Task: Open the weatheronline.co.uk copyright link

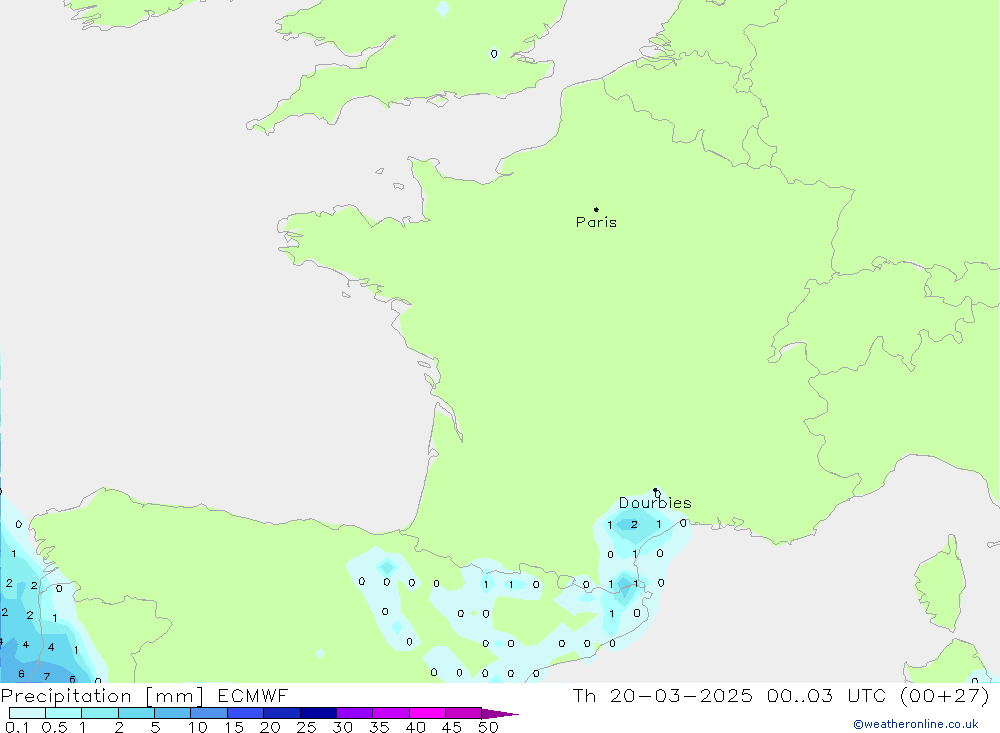Action: tap(916, 724)
